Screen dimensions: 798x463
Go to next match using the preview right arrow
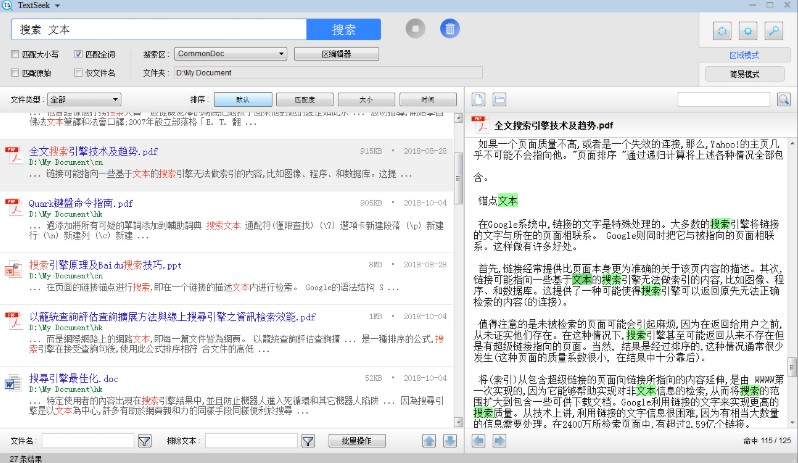498,441
